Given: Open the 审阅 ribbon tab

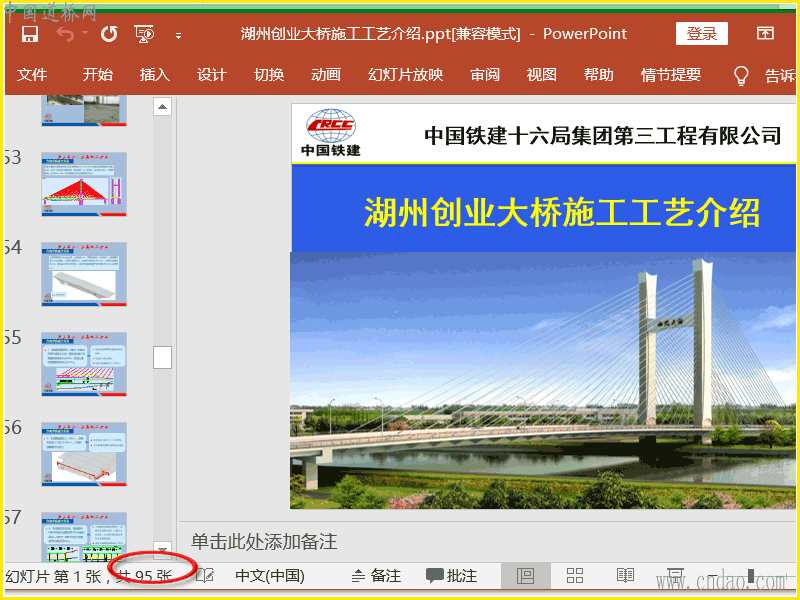Looking at the screenshot, I should 485,75.
